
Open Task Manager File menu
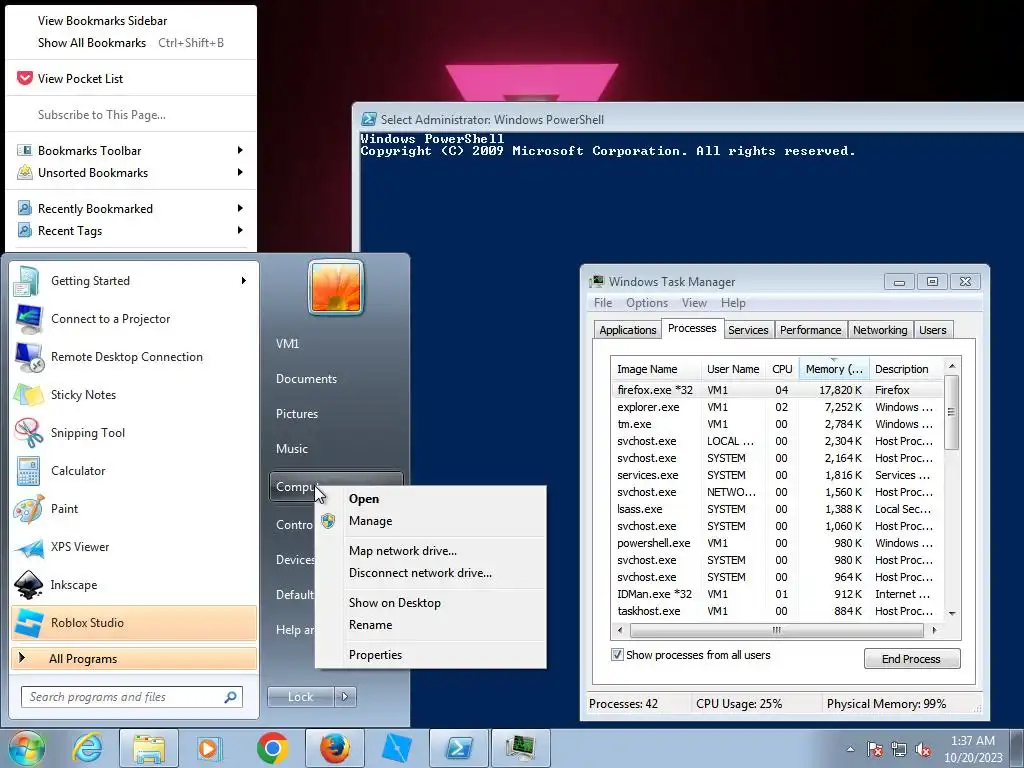pyautogui.click(x=603, y=303)
